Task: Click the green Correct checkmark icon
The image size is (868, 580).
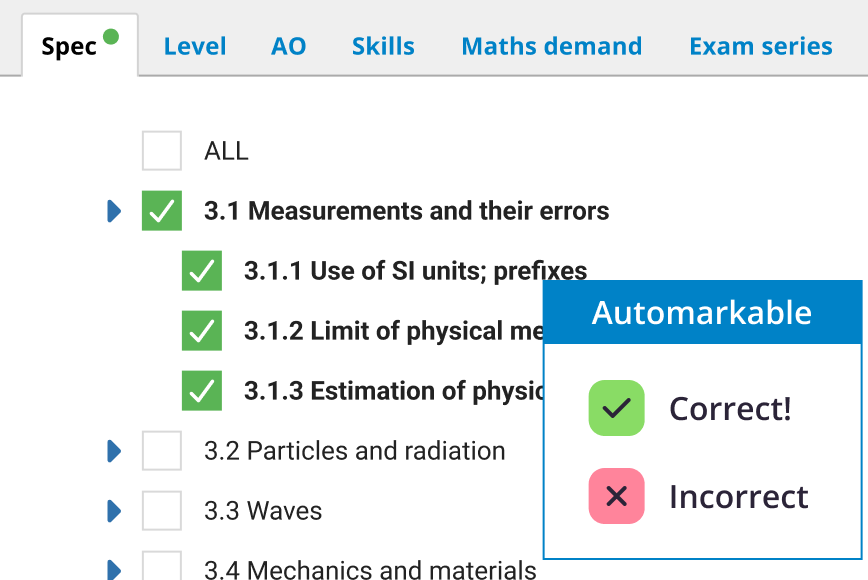Action: [616, 408]
